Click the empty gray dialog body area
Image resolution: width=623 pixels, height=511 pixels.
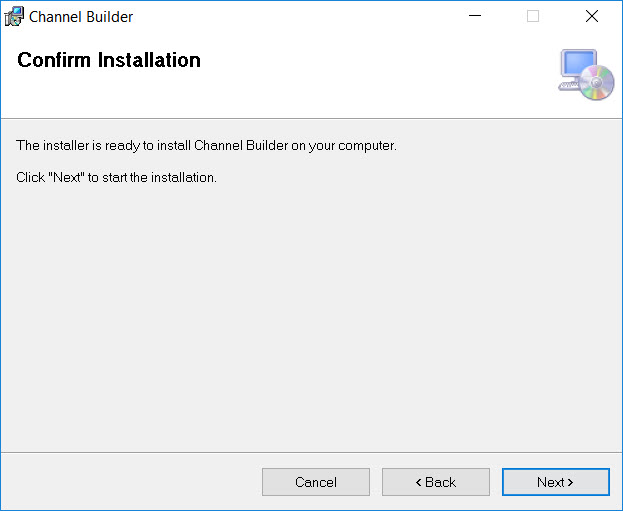310,320
